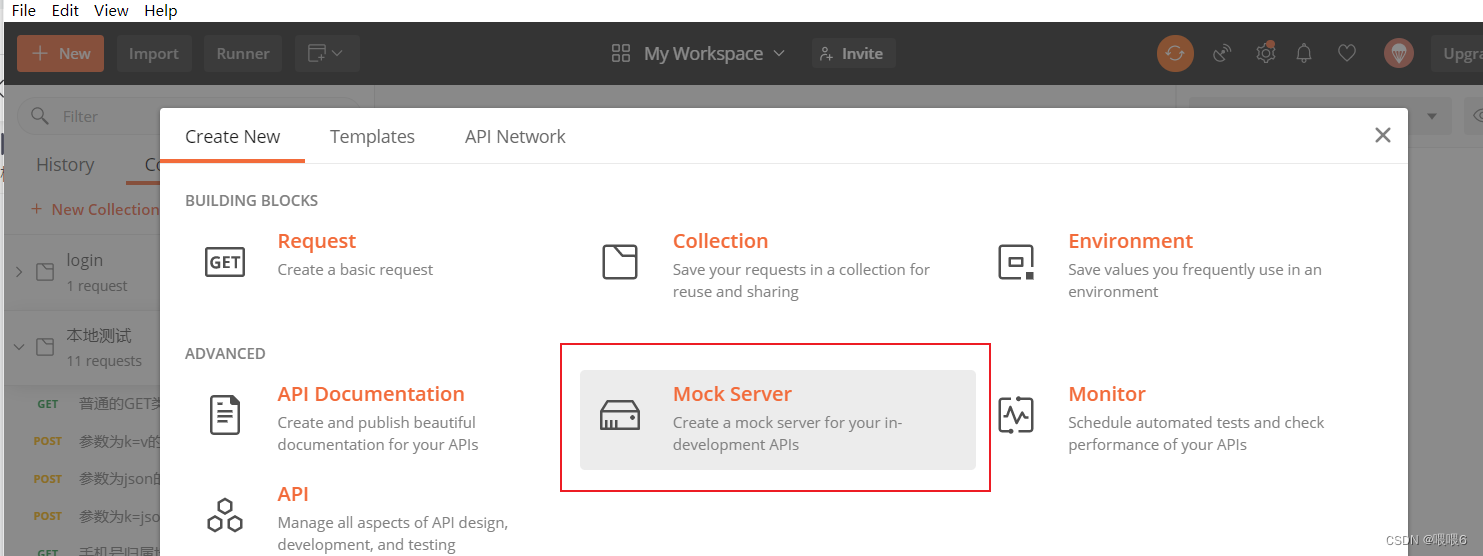Click the Mock Server heading
This screenshot has width=1483, height=556.
[732, 394]
